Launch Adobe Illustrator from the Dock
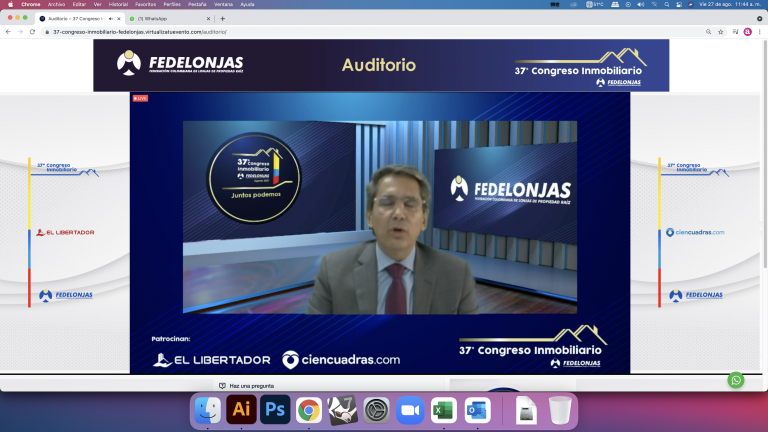768x432 pixels. click(241, 409)
